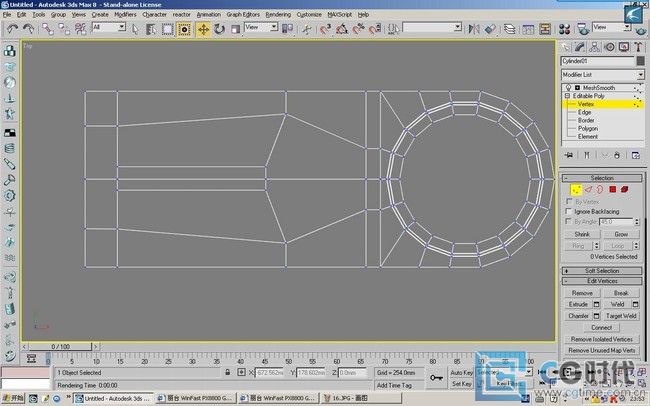Click the red Element selection level icon
Viewport: 650px width, 406px height.
625,190
